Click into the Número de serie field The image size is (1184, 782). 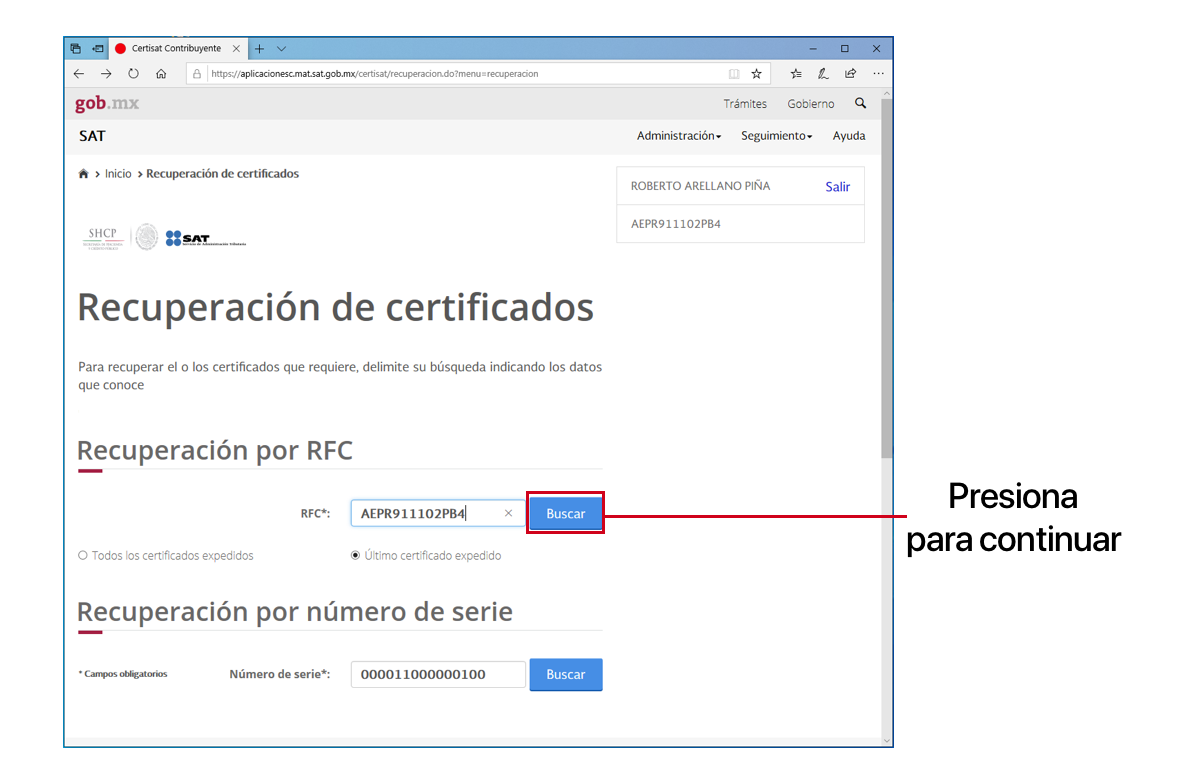point(438,675)
